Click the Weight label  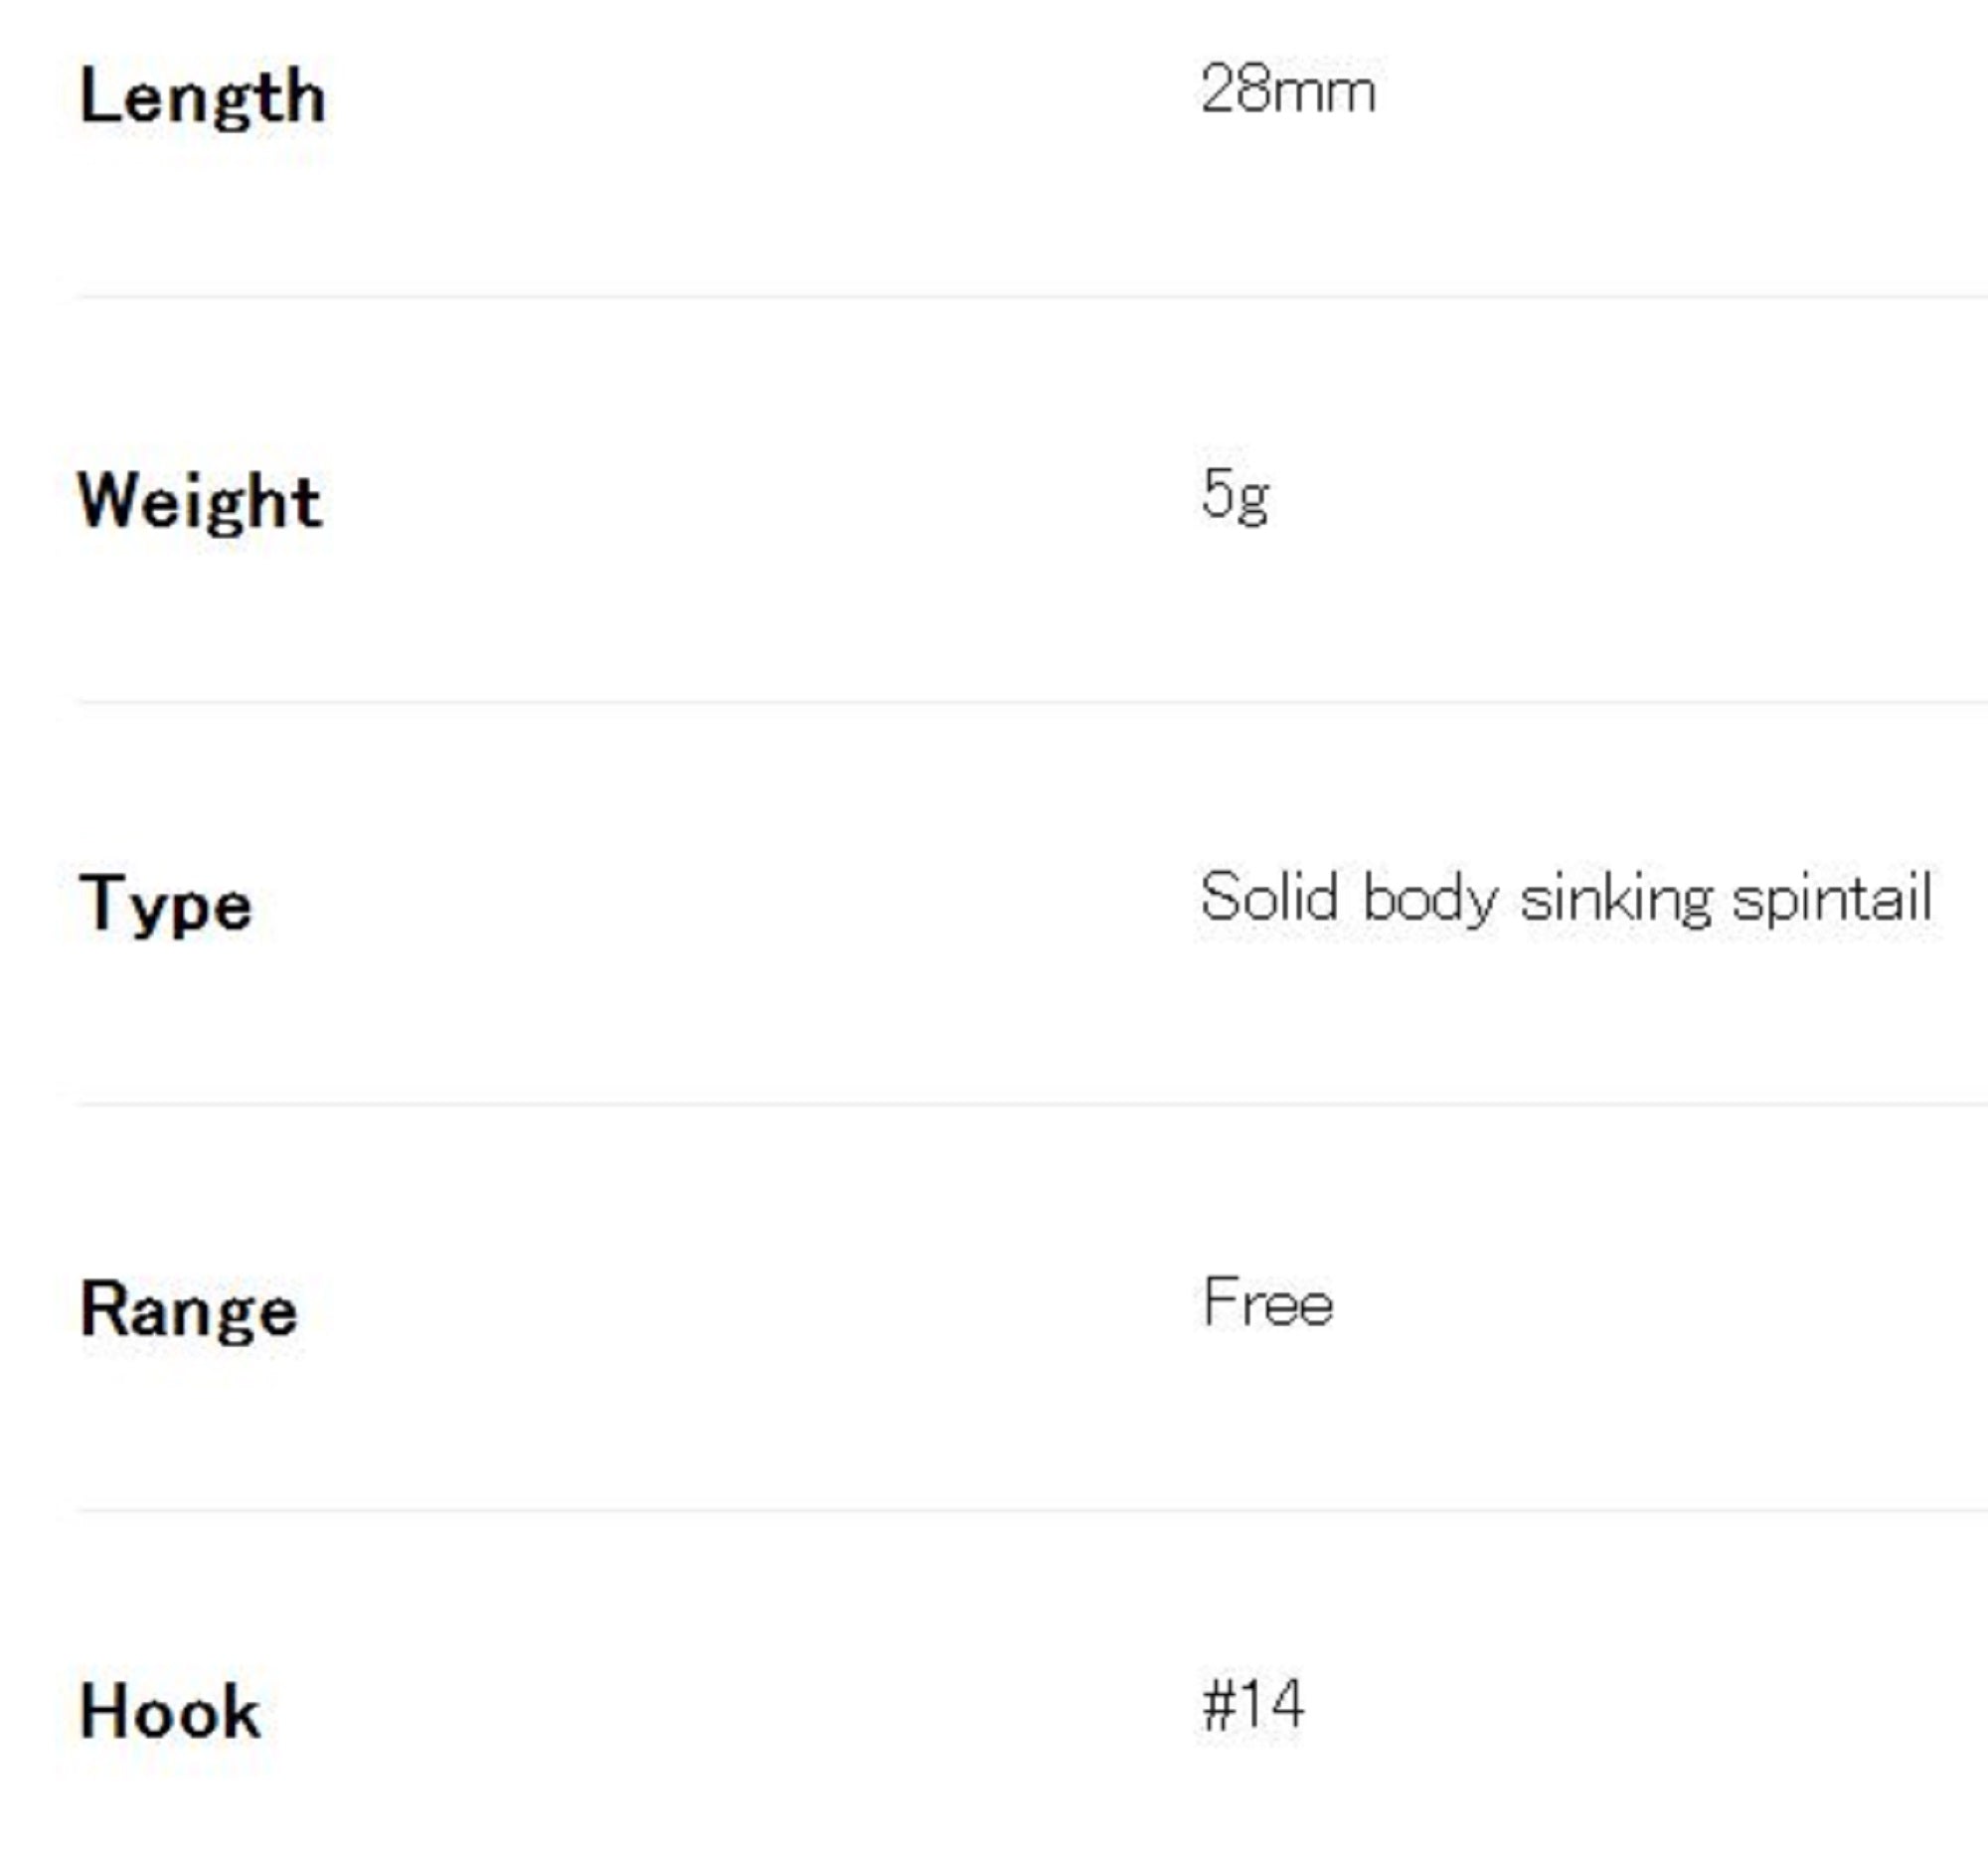(x=200, y=501)
